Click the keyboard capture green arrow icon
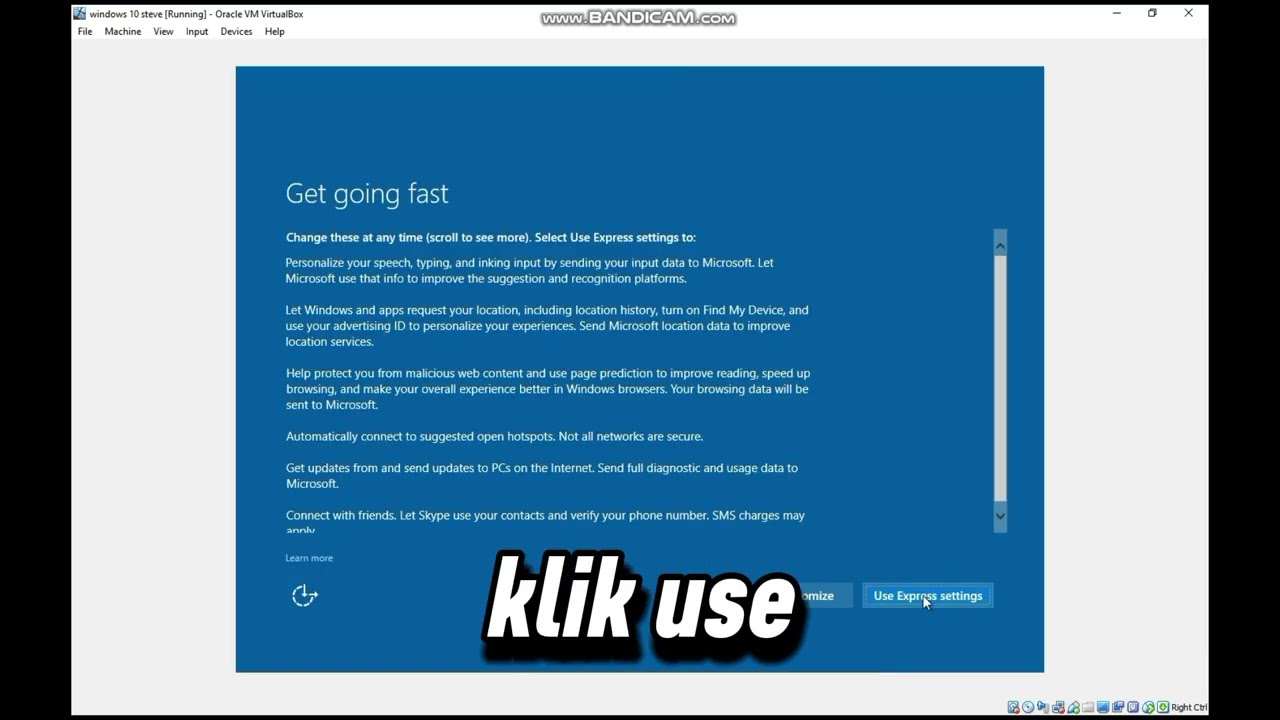 click(1162, 707)
